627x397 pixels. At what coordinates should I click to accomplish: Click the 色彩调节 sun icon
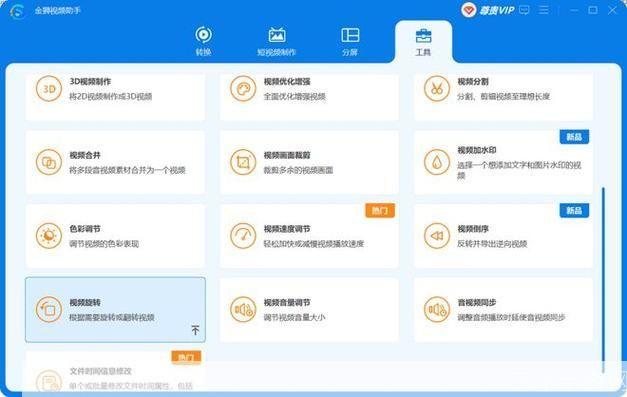49,235
